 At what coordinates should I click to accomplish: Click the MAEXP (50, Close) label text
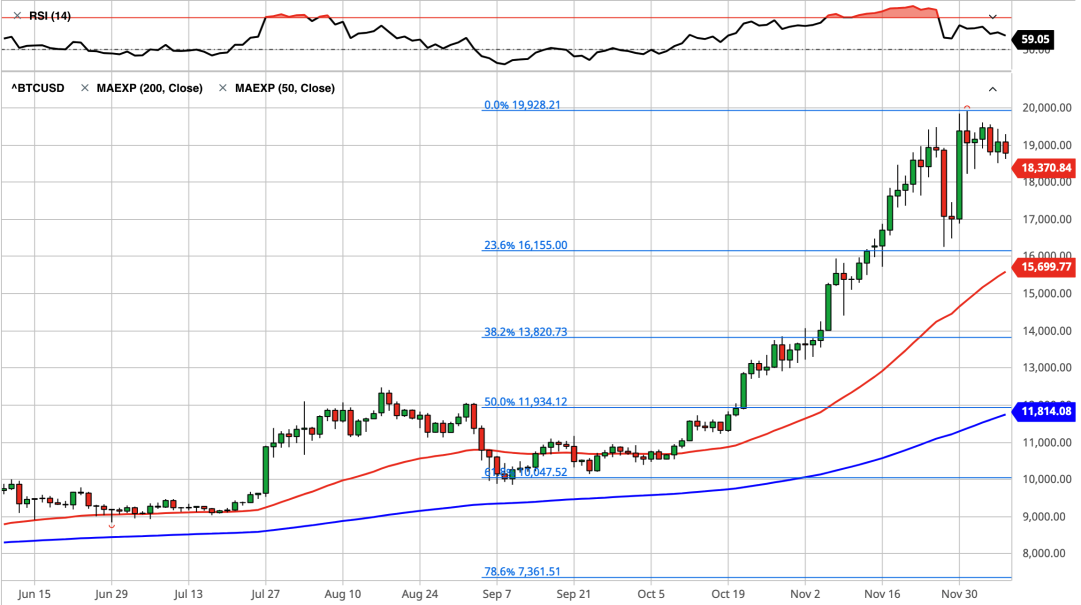click(x=284, y=88)
